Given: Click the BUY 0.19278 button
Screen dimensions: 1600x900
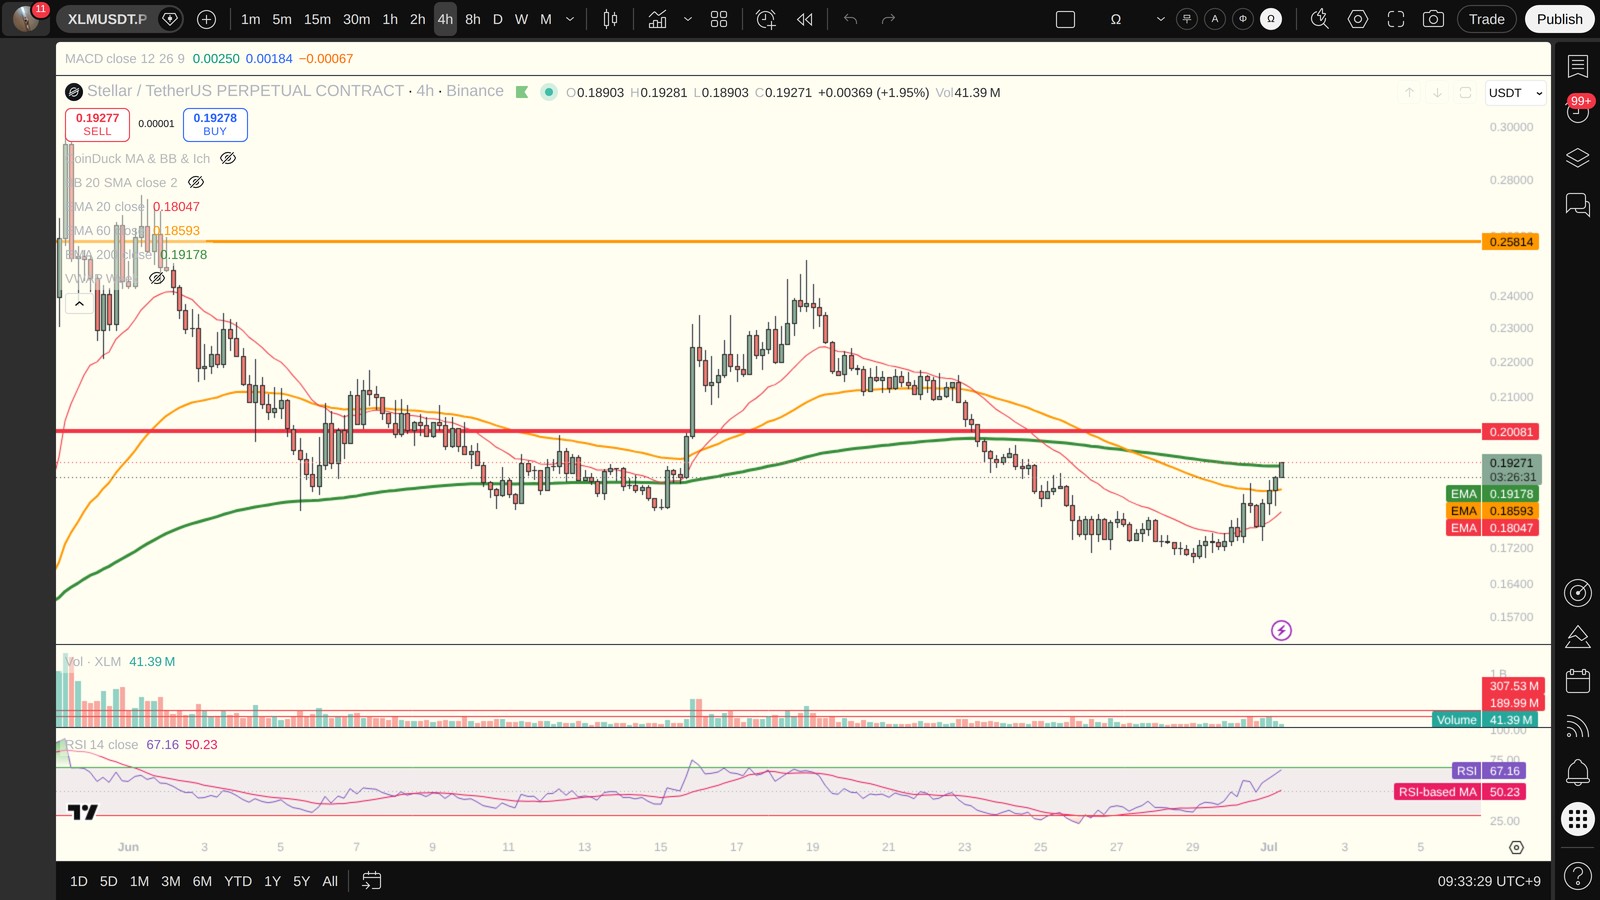Looking at the screenshot, I should [x=215, y=124].
